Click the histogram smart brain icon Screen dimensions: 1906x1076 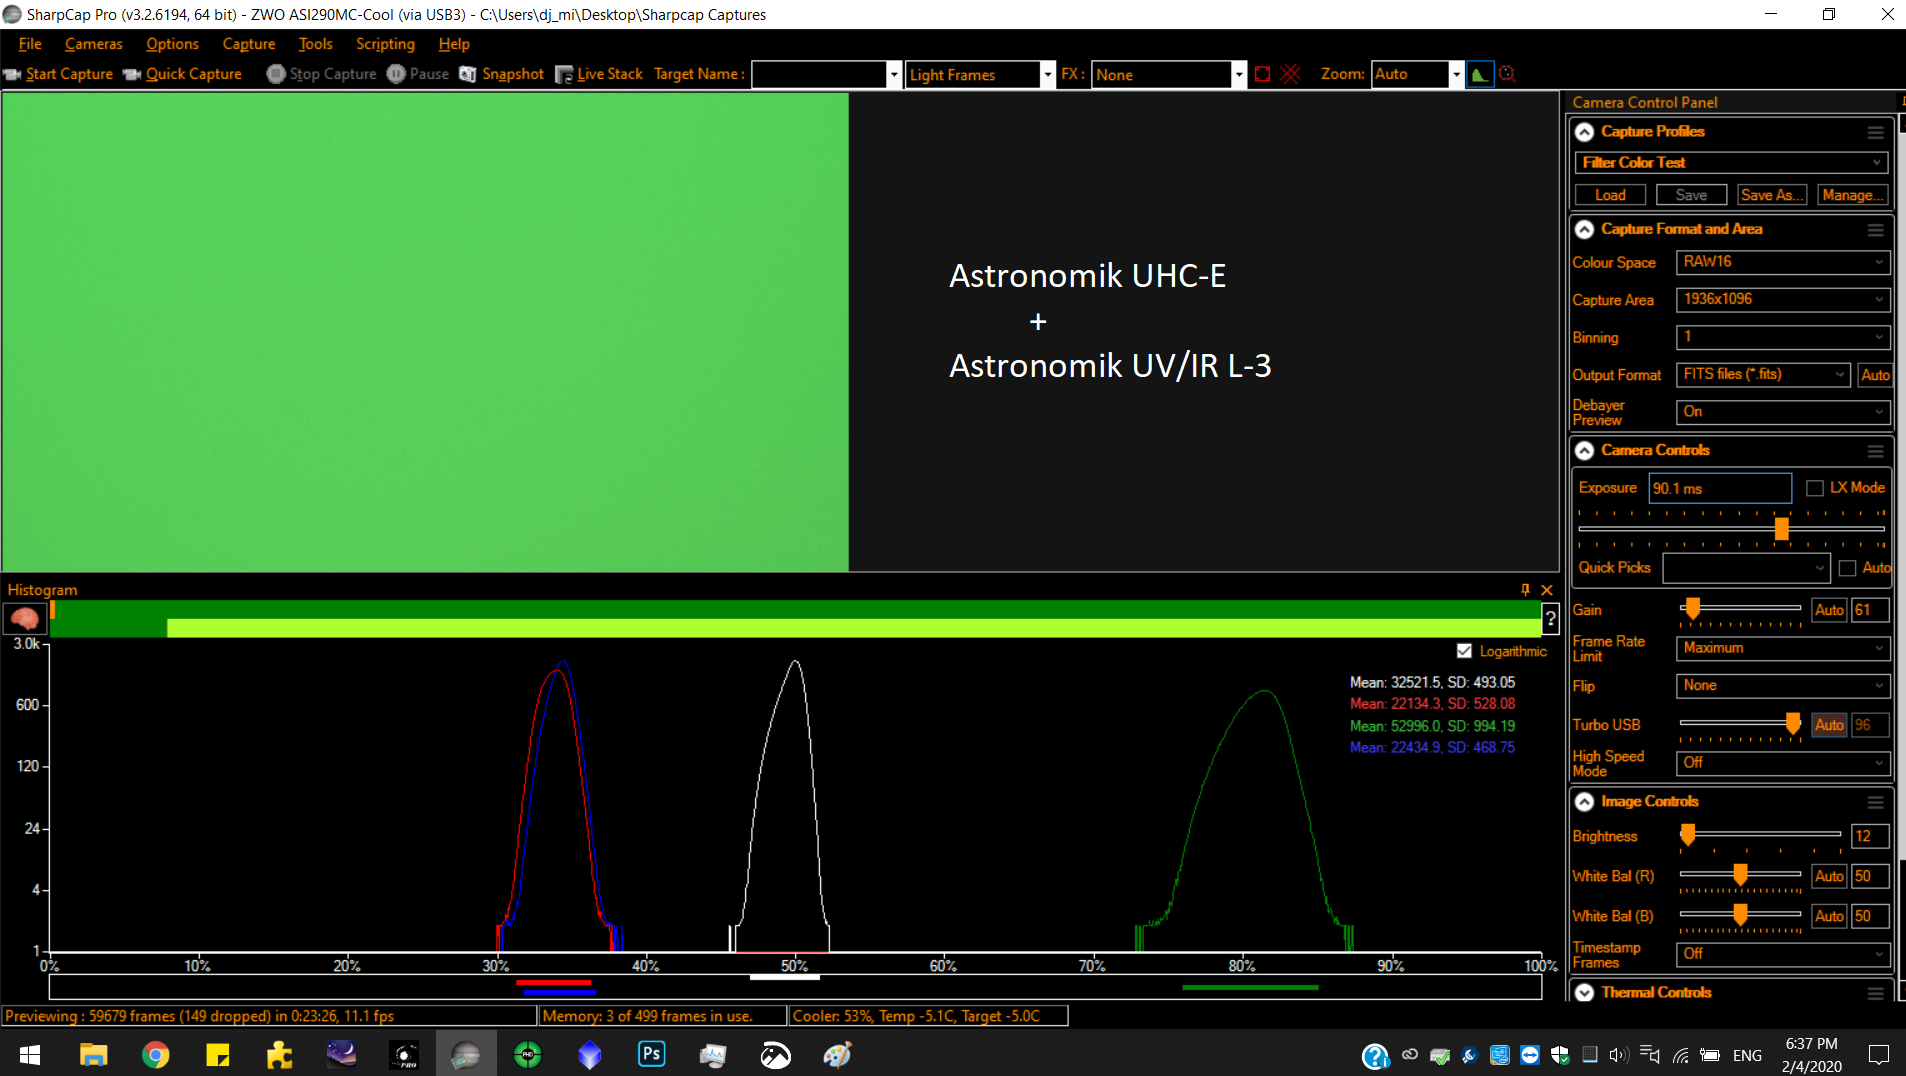pyautogui.click(x=24, y=619)
